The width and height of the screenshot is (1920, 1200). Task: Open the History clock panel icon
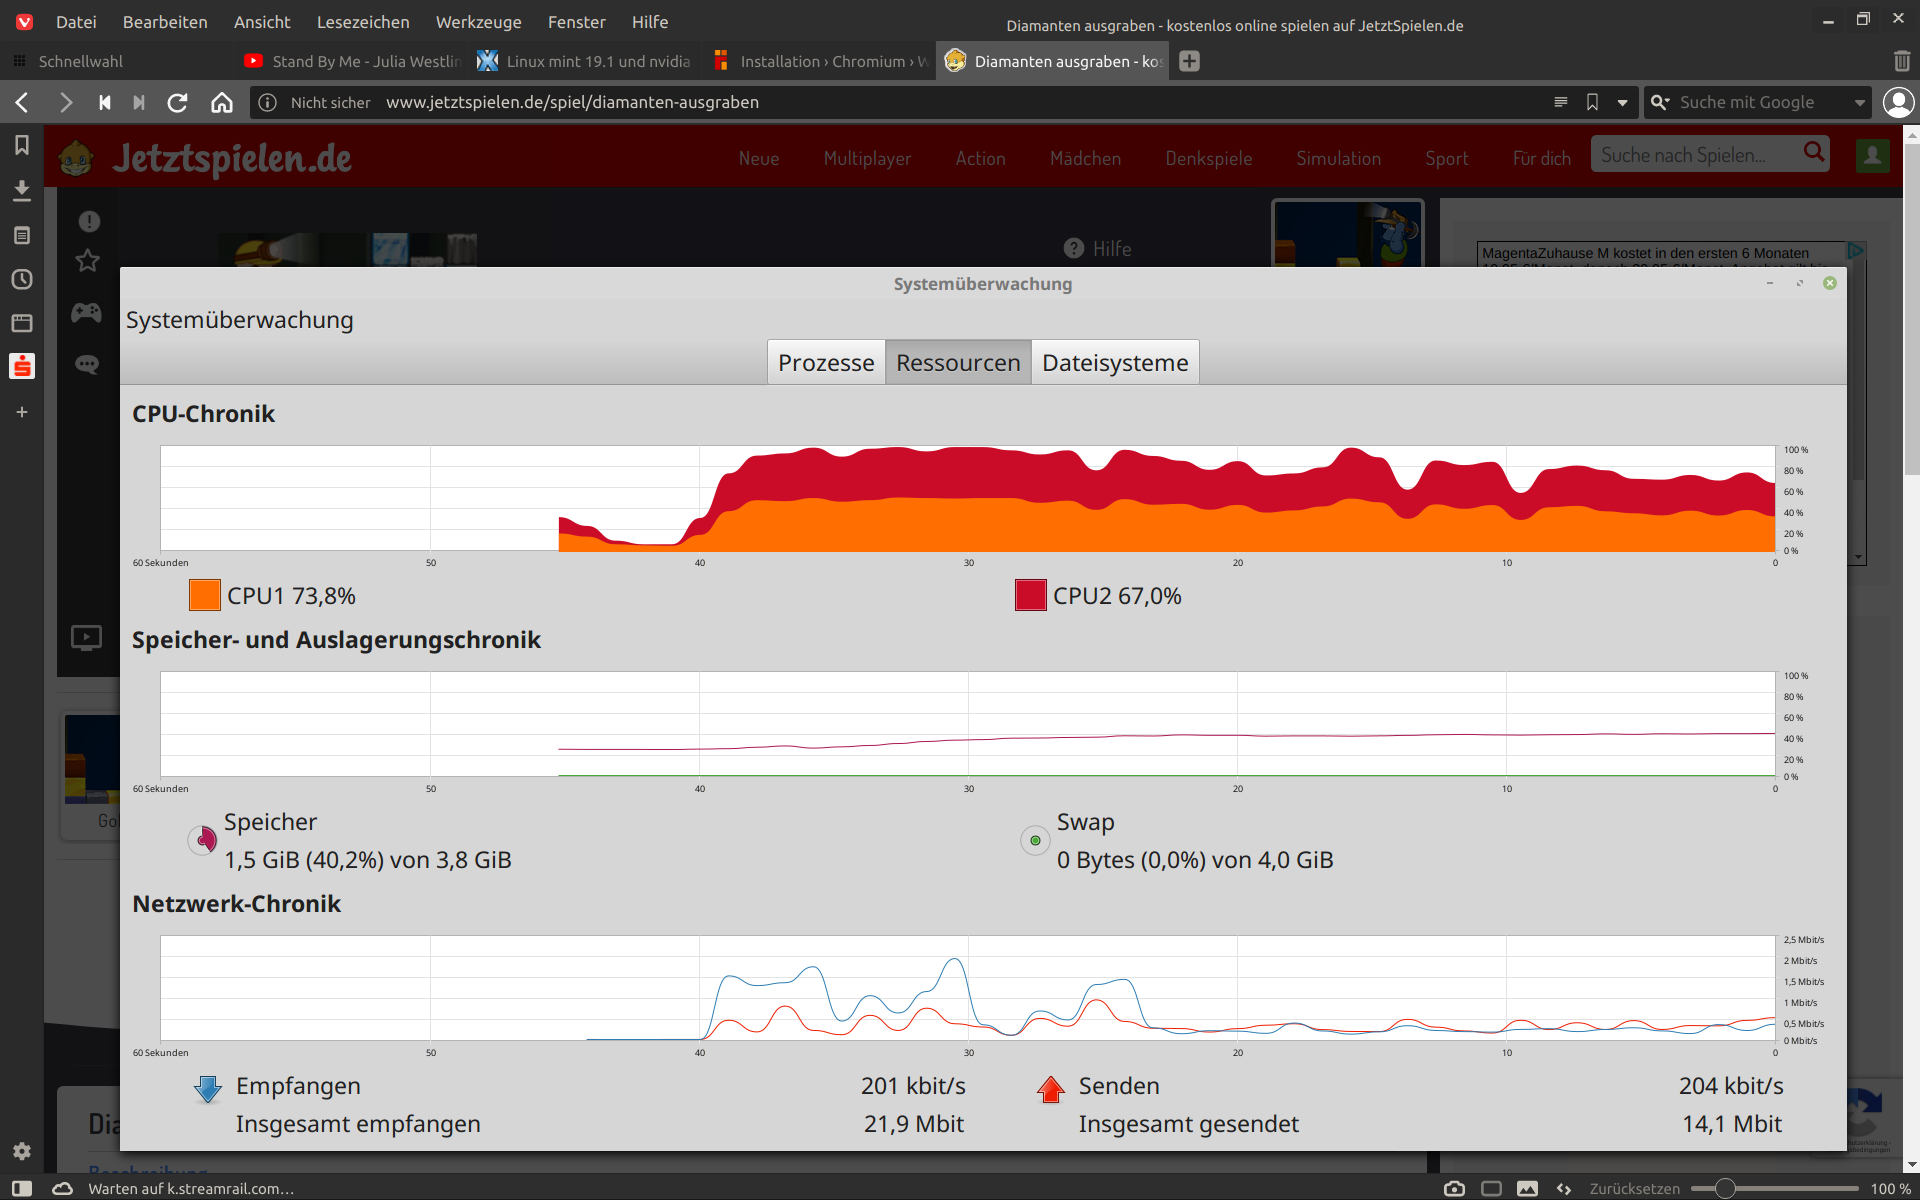[x=21, y=279]
